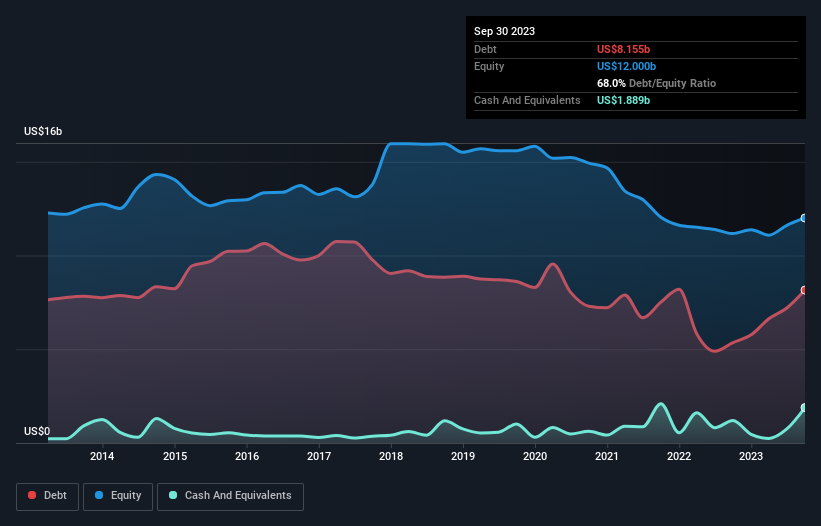This screenshot has width=821, height=526.
Task: Click the US$8.155b debt value
Action: (623, 49)
